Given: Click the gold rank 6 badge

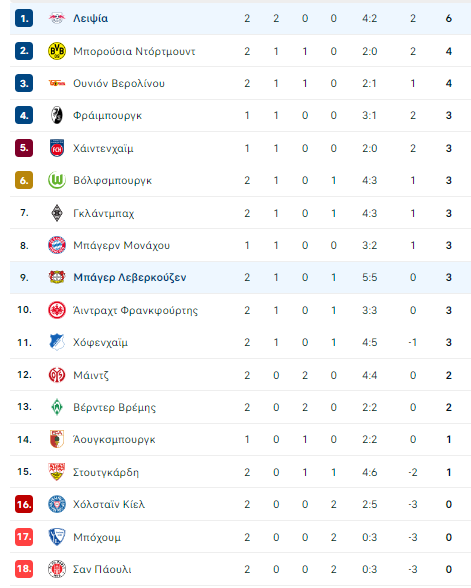Looking at the screenshot, I should [24, 180].
